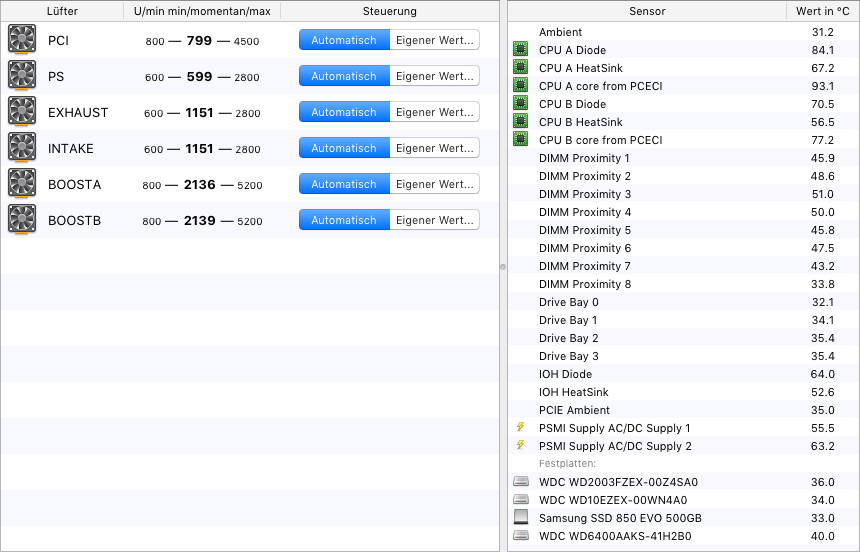Click the PCI fan icon

point(22,39)
